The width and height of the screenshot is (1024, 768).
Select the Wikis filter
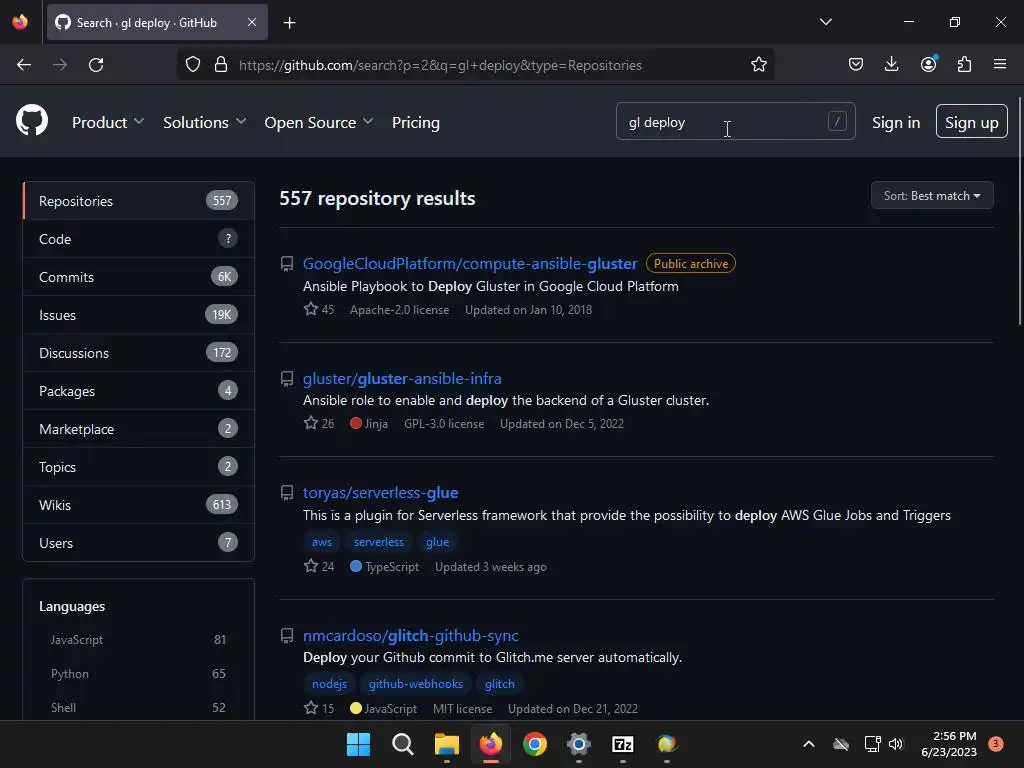138,505
